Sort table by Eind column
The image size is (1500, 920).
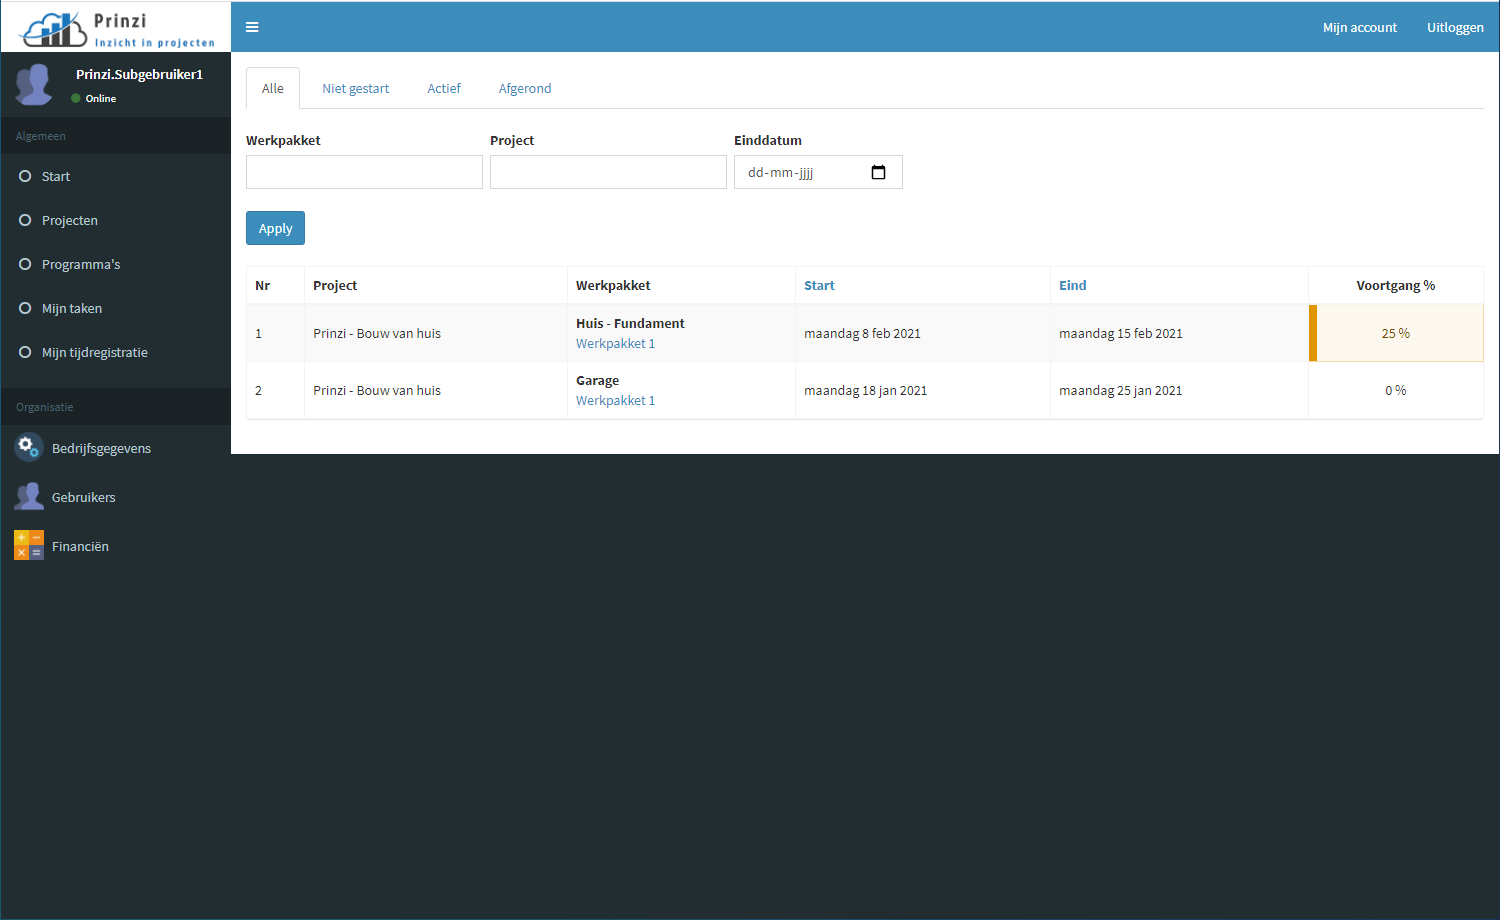[1072, 285]
